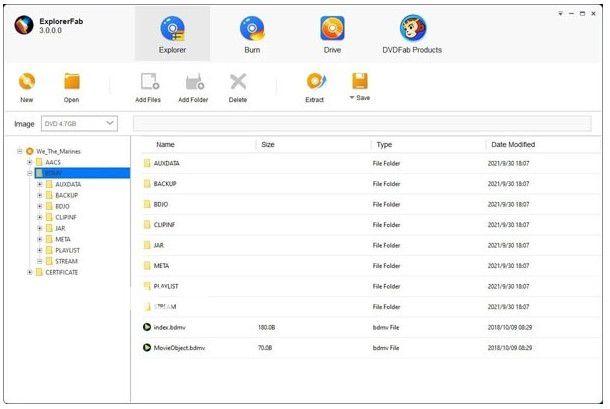610x409 pixels.
Task: Click BDJO folder icon in file list
Action: coord(147,204)
